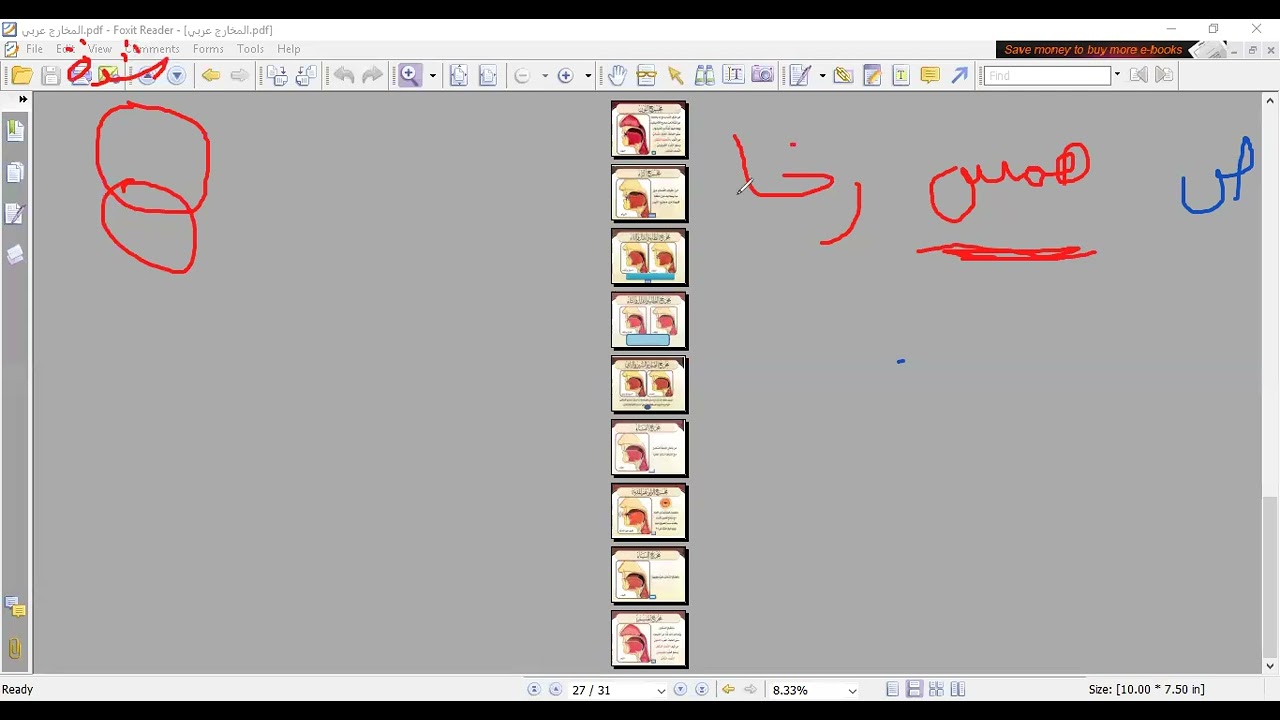Viewport: 1280px width, 720px height.
Task: Select the Hand tool
Action: (x=617, y=76)
